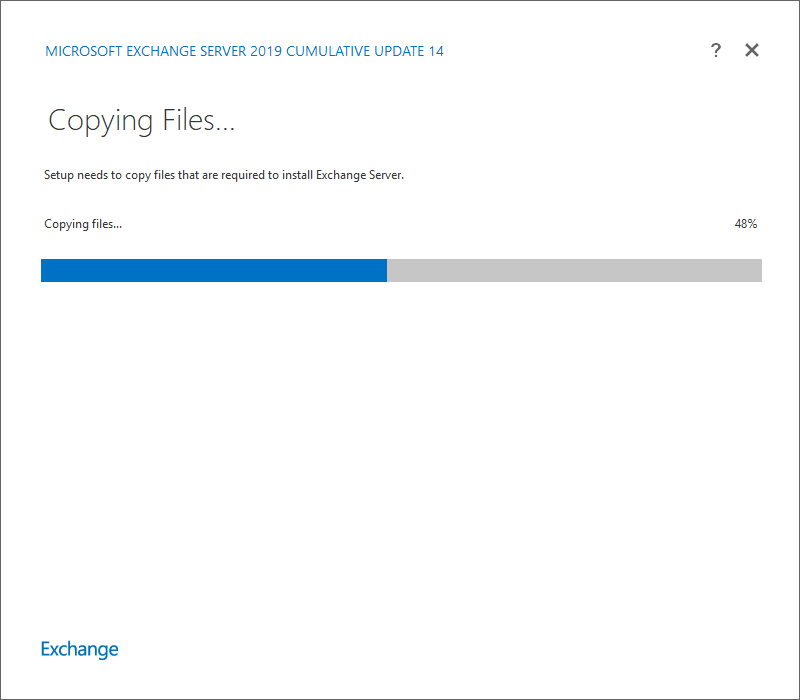Click the Exchange logo at bottom left

[x=79, y=649]
